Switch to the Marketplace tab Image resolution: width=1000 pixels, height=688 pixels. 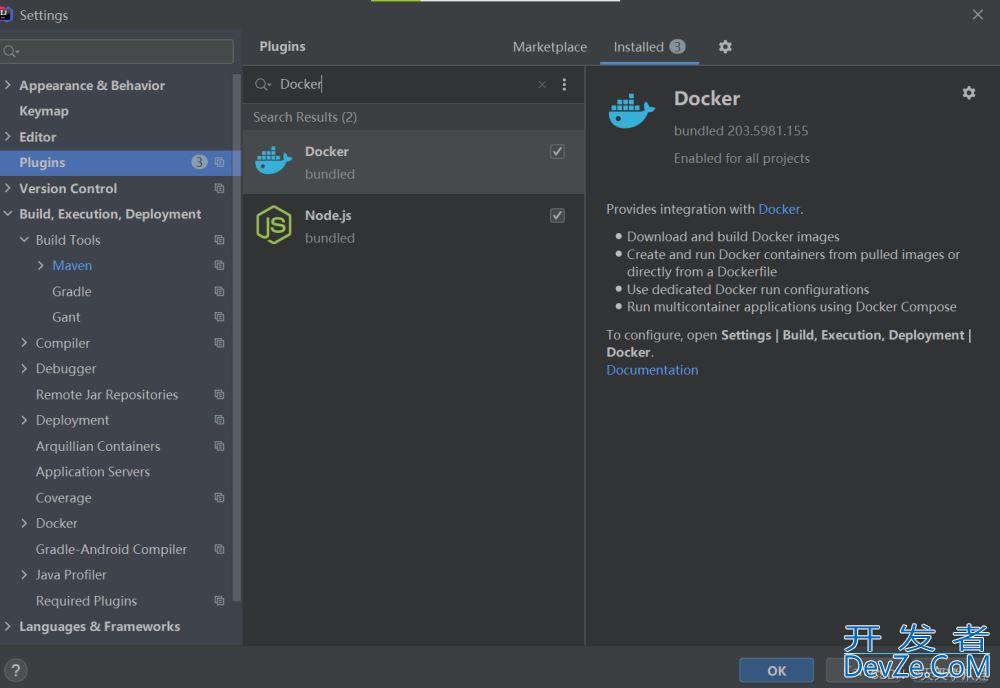pyautogui.click(x=550, y=47)
